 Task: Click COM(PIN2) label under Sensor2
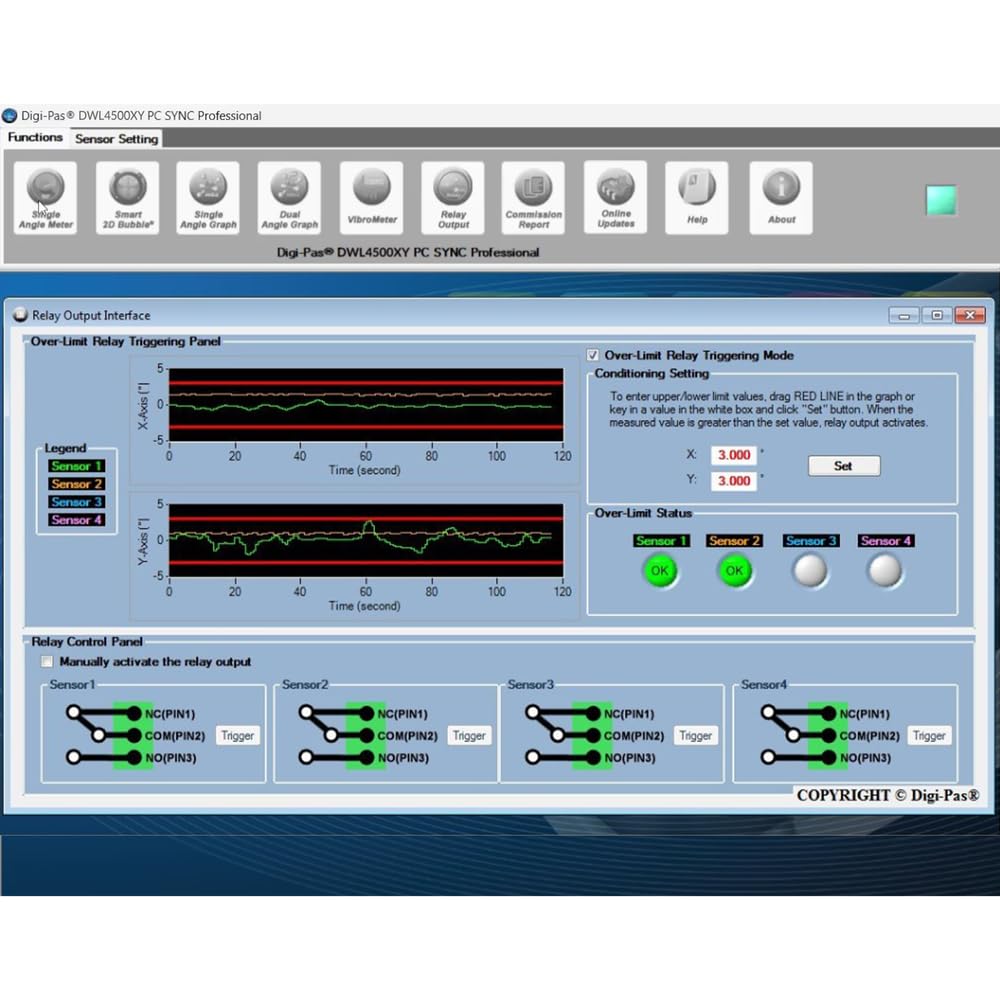(x=408, y=736)
